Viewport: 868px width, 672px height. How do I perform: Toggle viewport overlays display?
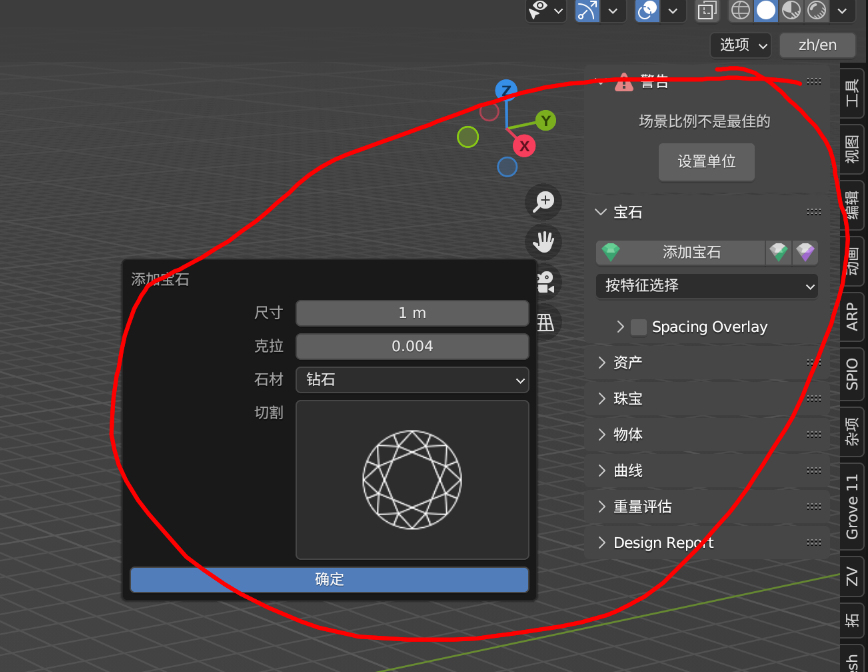(x=647, y=10)
